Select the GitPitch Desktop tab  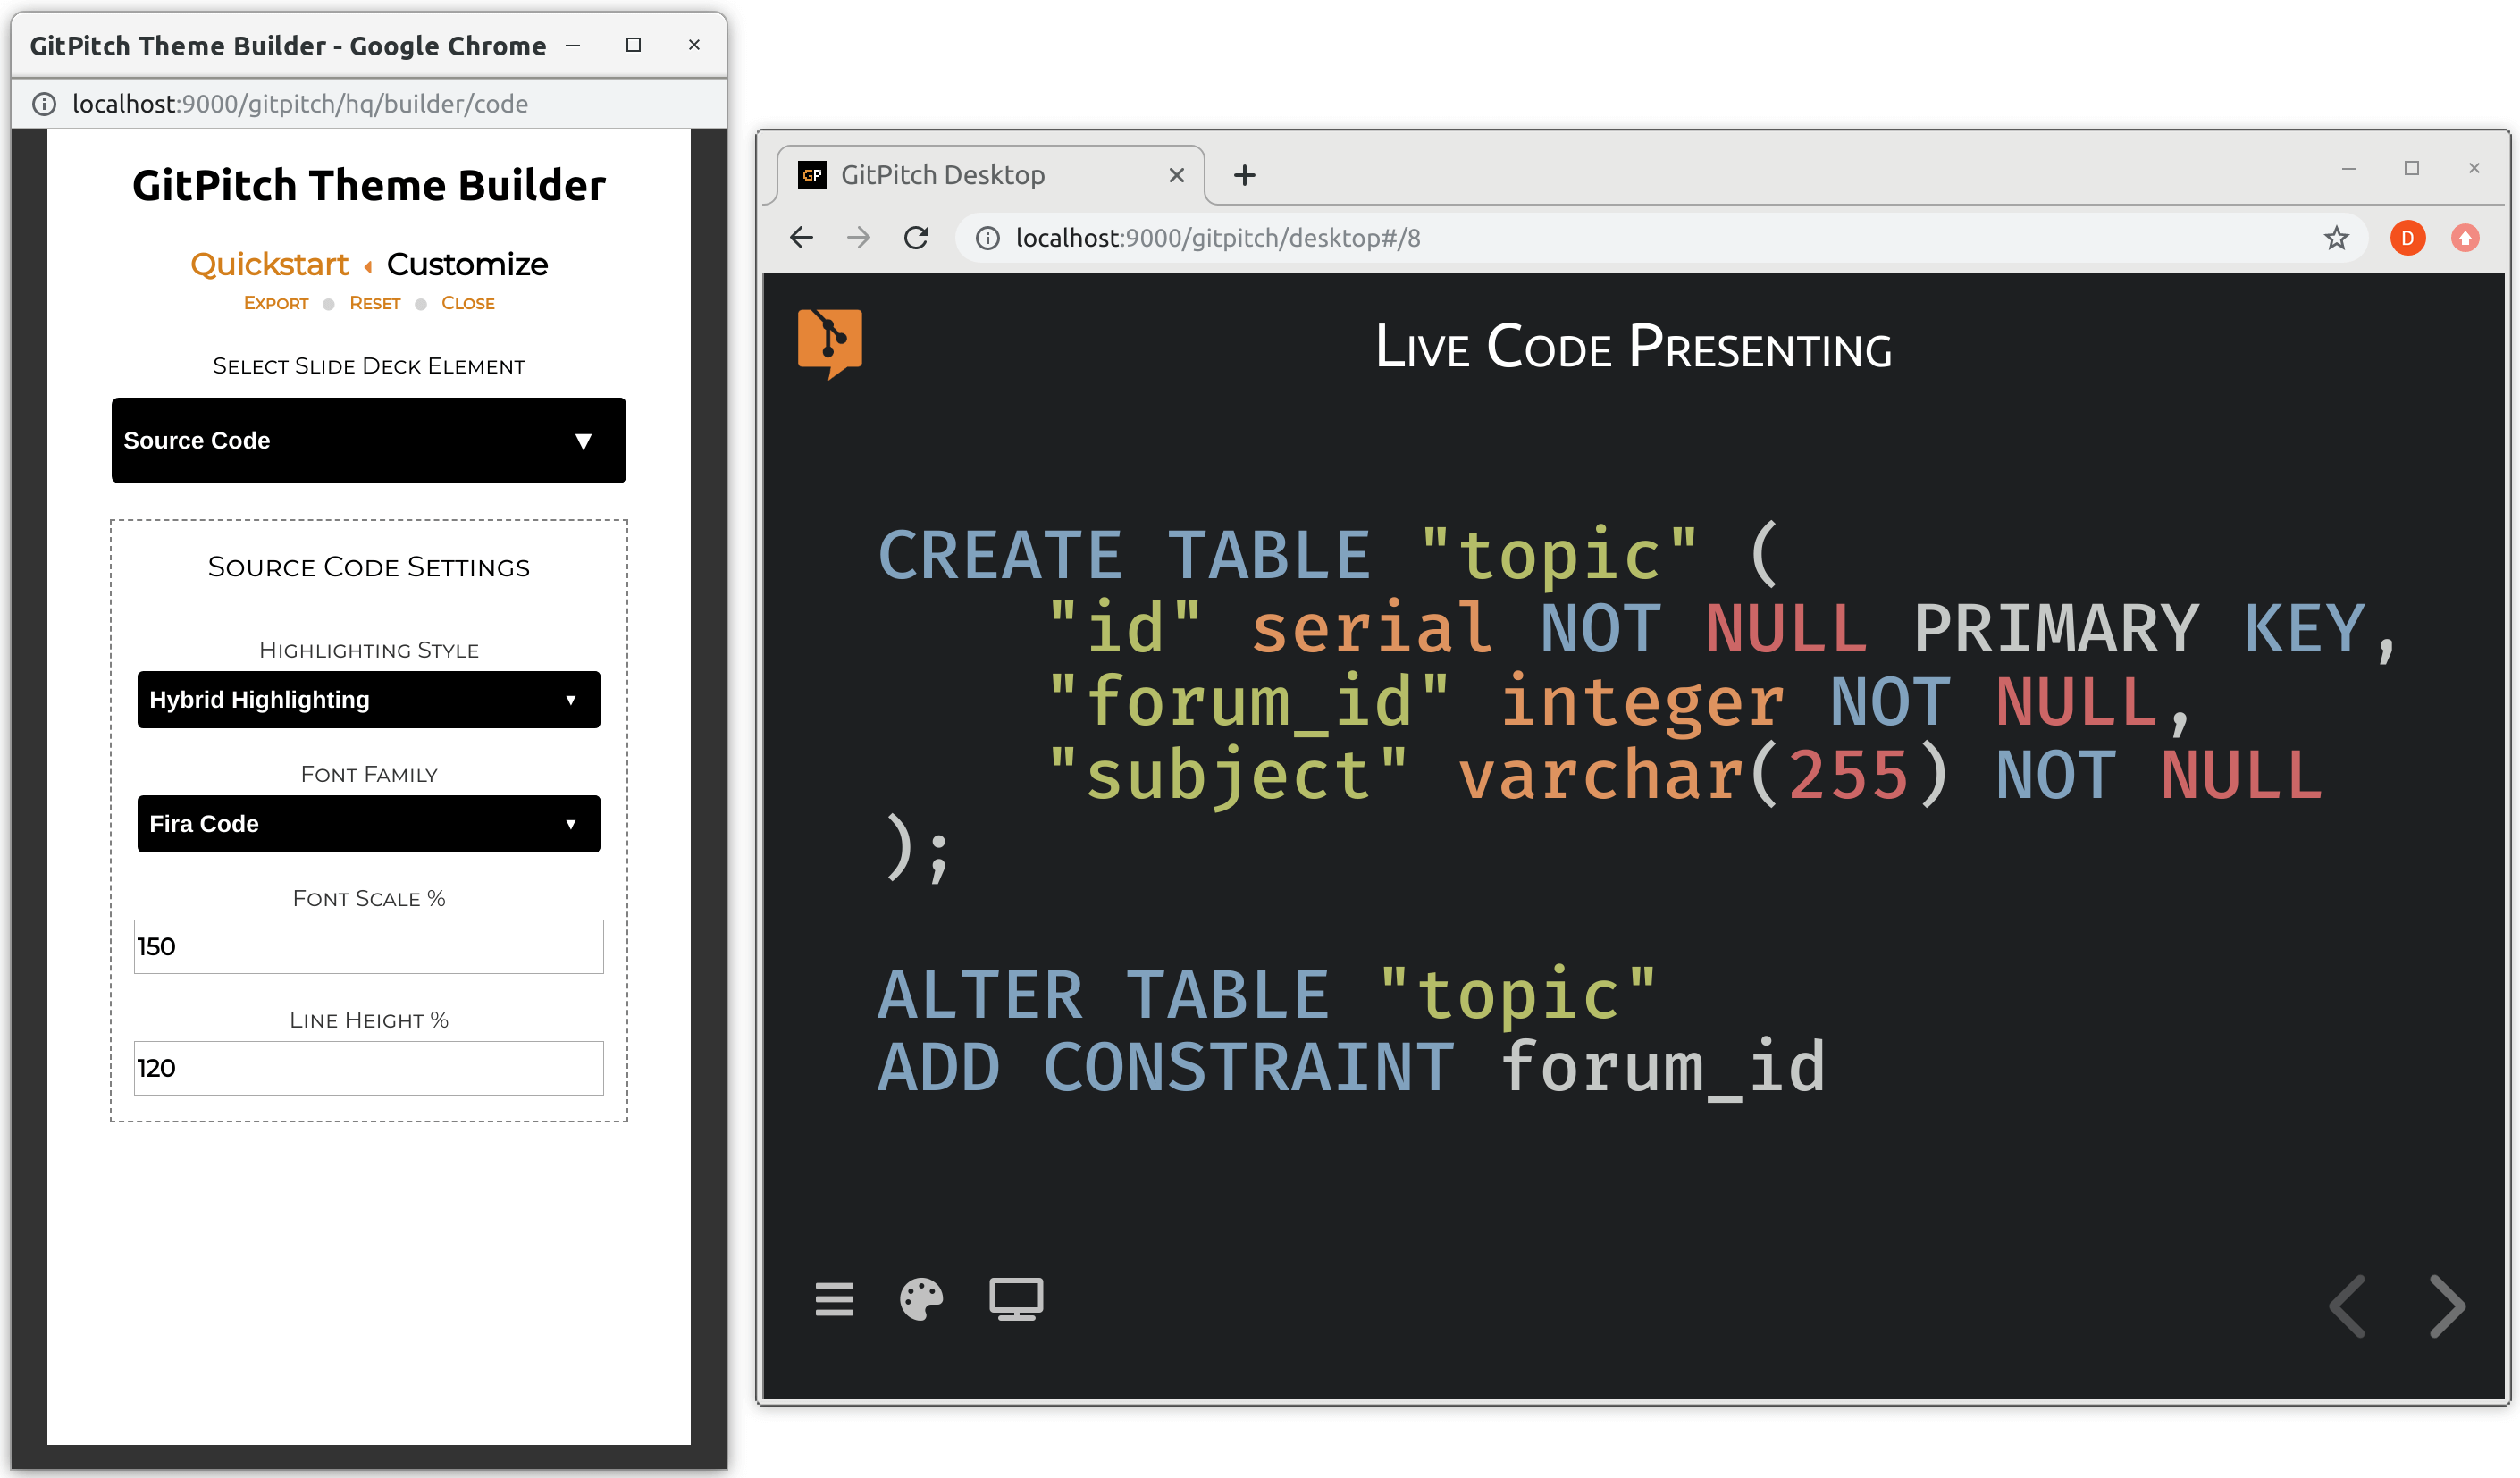coord(990,175)
